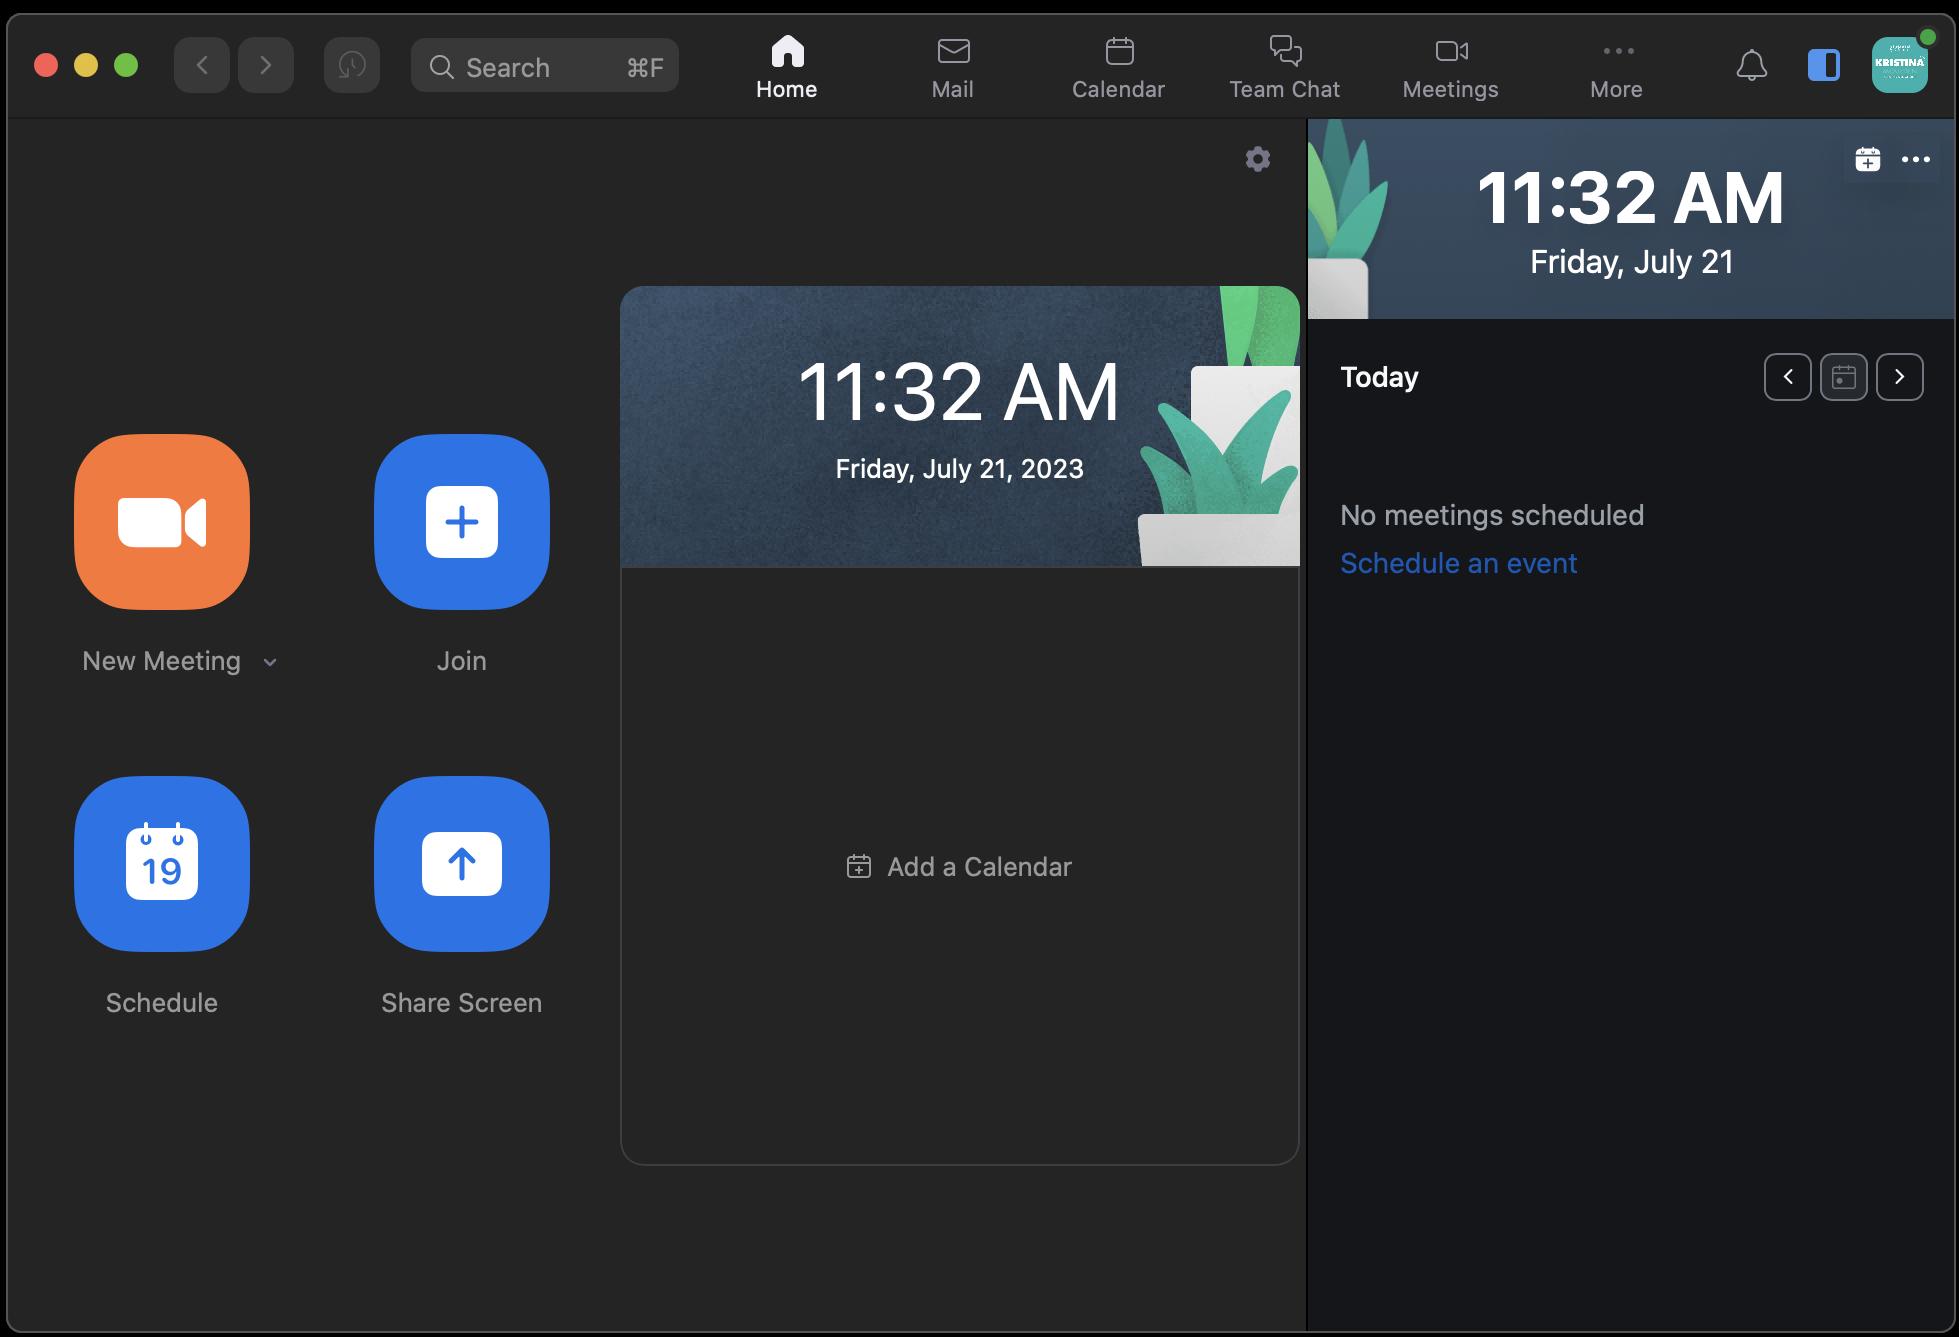Screen dimensions: 1959x1337
Task: Click the blue Join meeting icon
Action: 461,521
